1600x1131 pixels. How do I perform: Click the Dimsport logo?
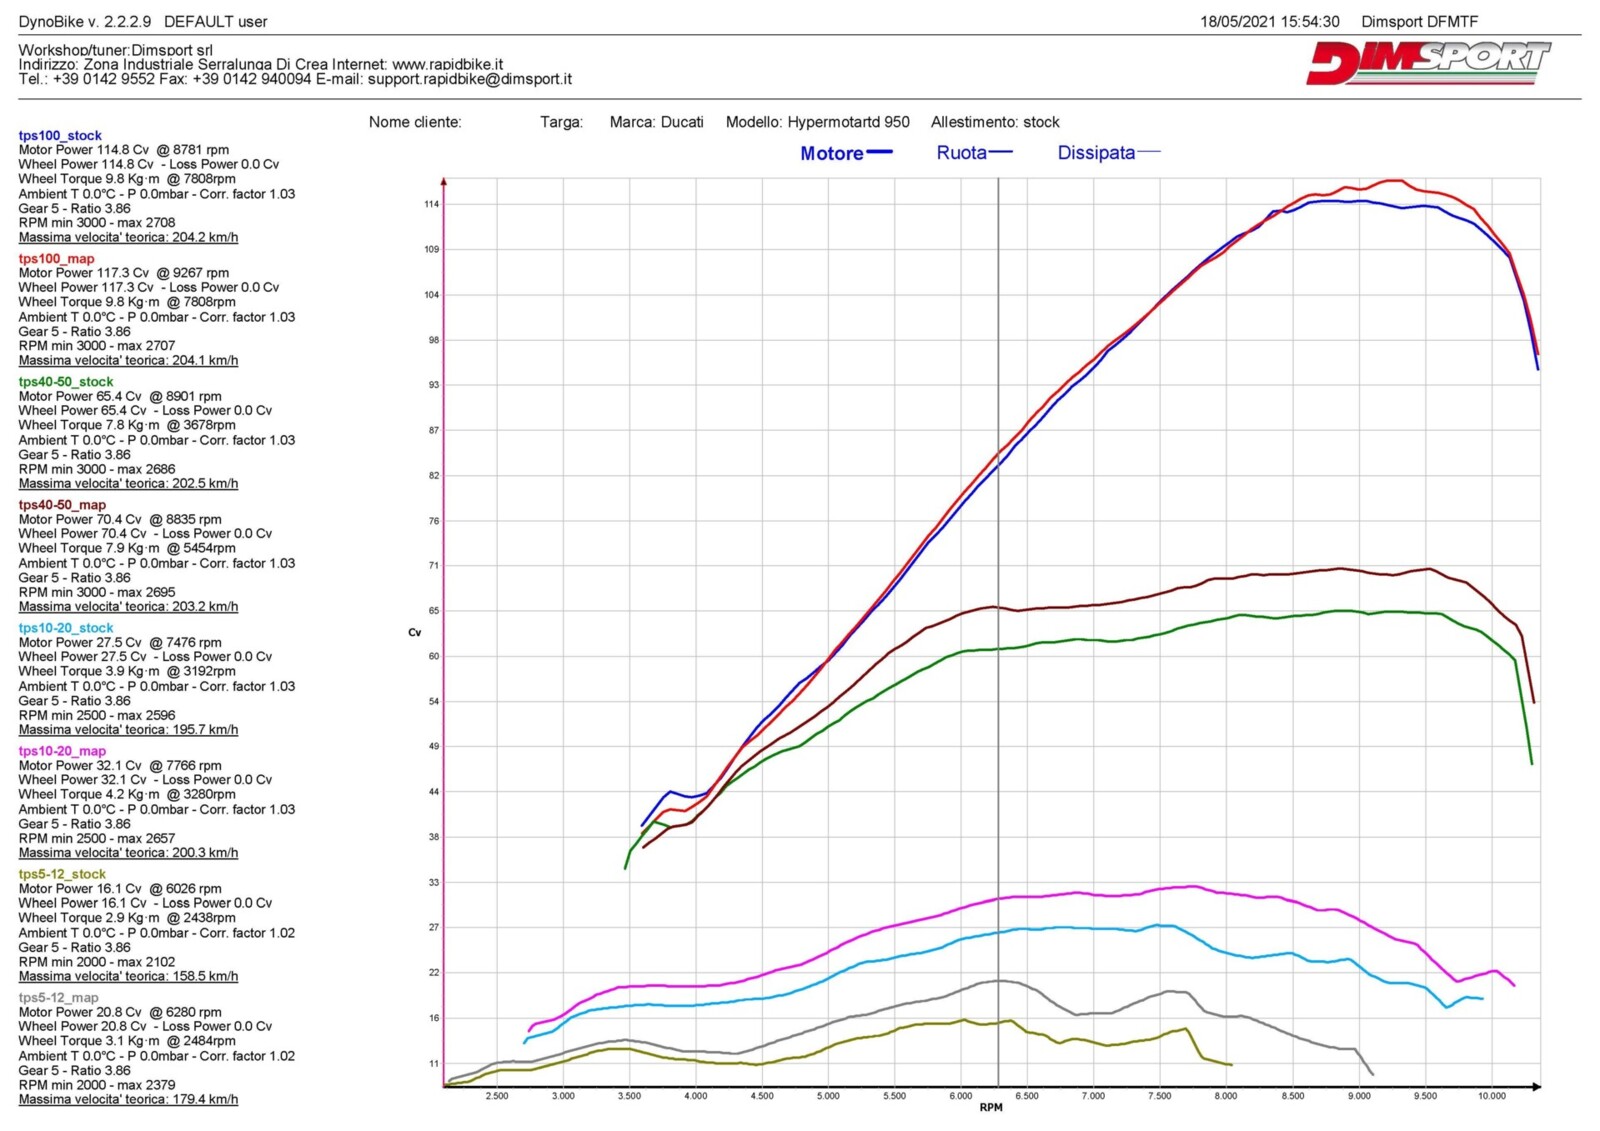[1427, 63]
